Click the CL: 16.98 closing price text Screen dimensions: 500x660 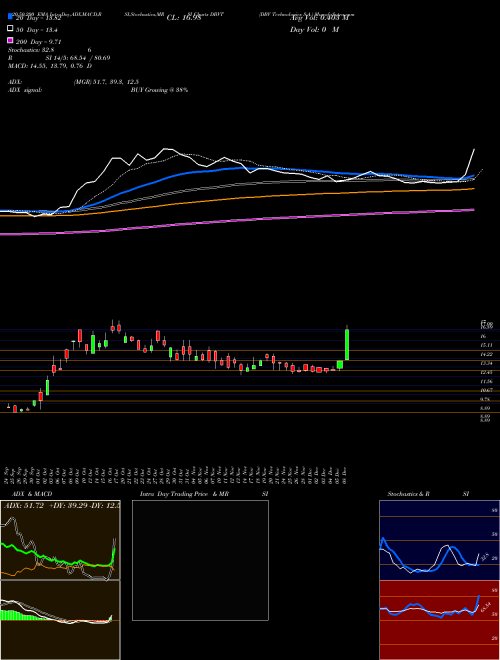tap(184, 18)
